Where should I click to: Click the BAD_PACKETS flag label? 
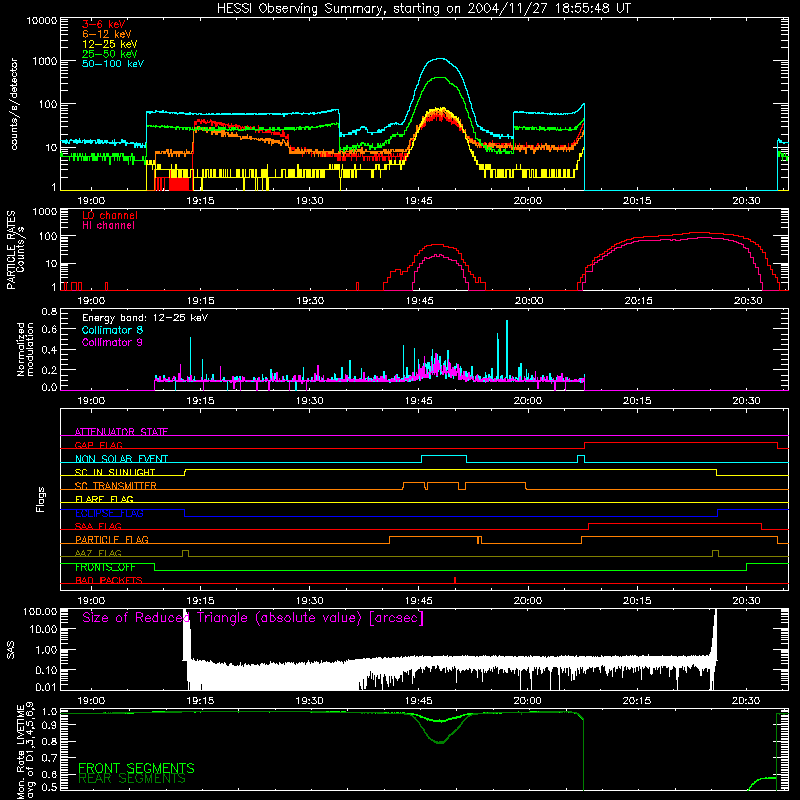coord(109,580)
